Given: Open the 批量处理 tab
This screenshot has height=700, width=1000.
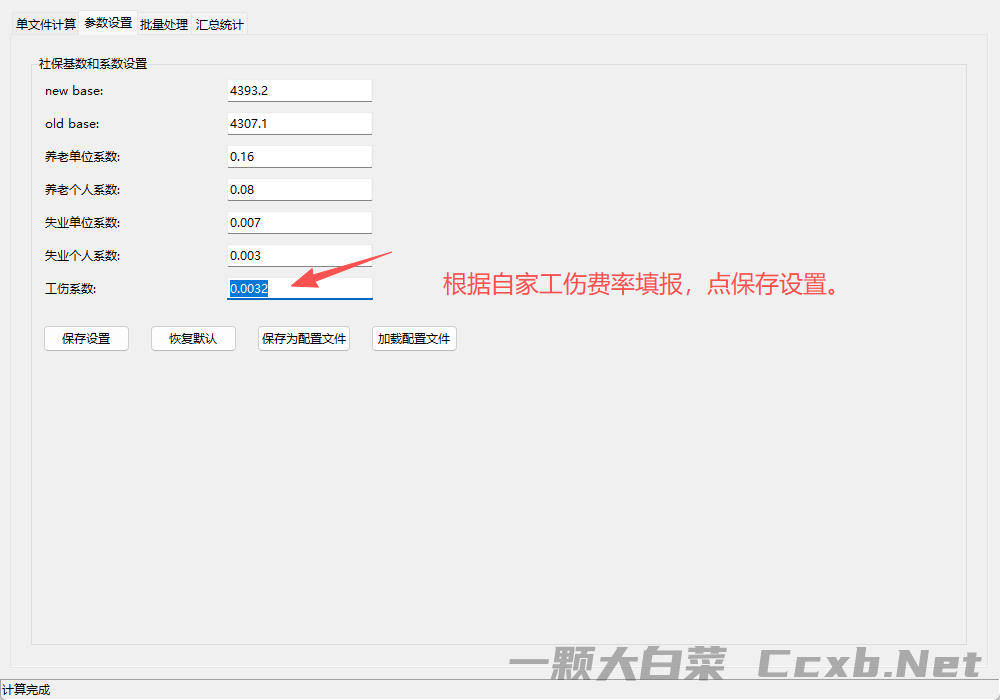Looking at the screenshot, I should [164, 24].
